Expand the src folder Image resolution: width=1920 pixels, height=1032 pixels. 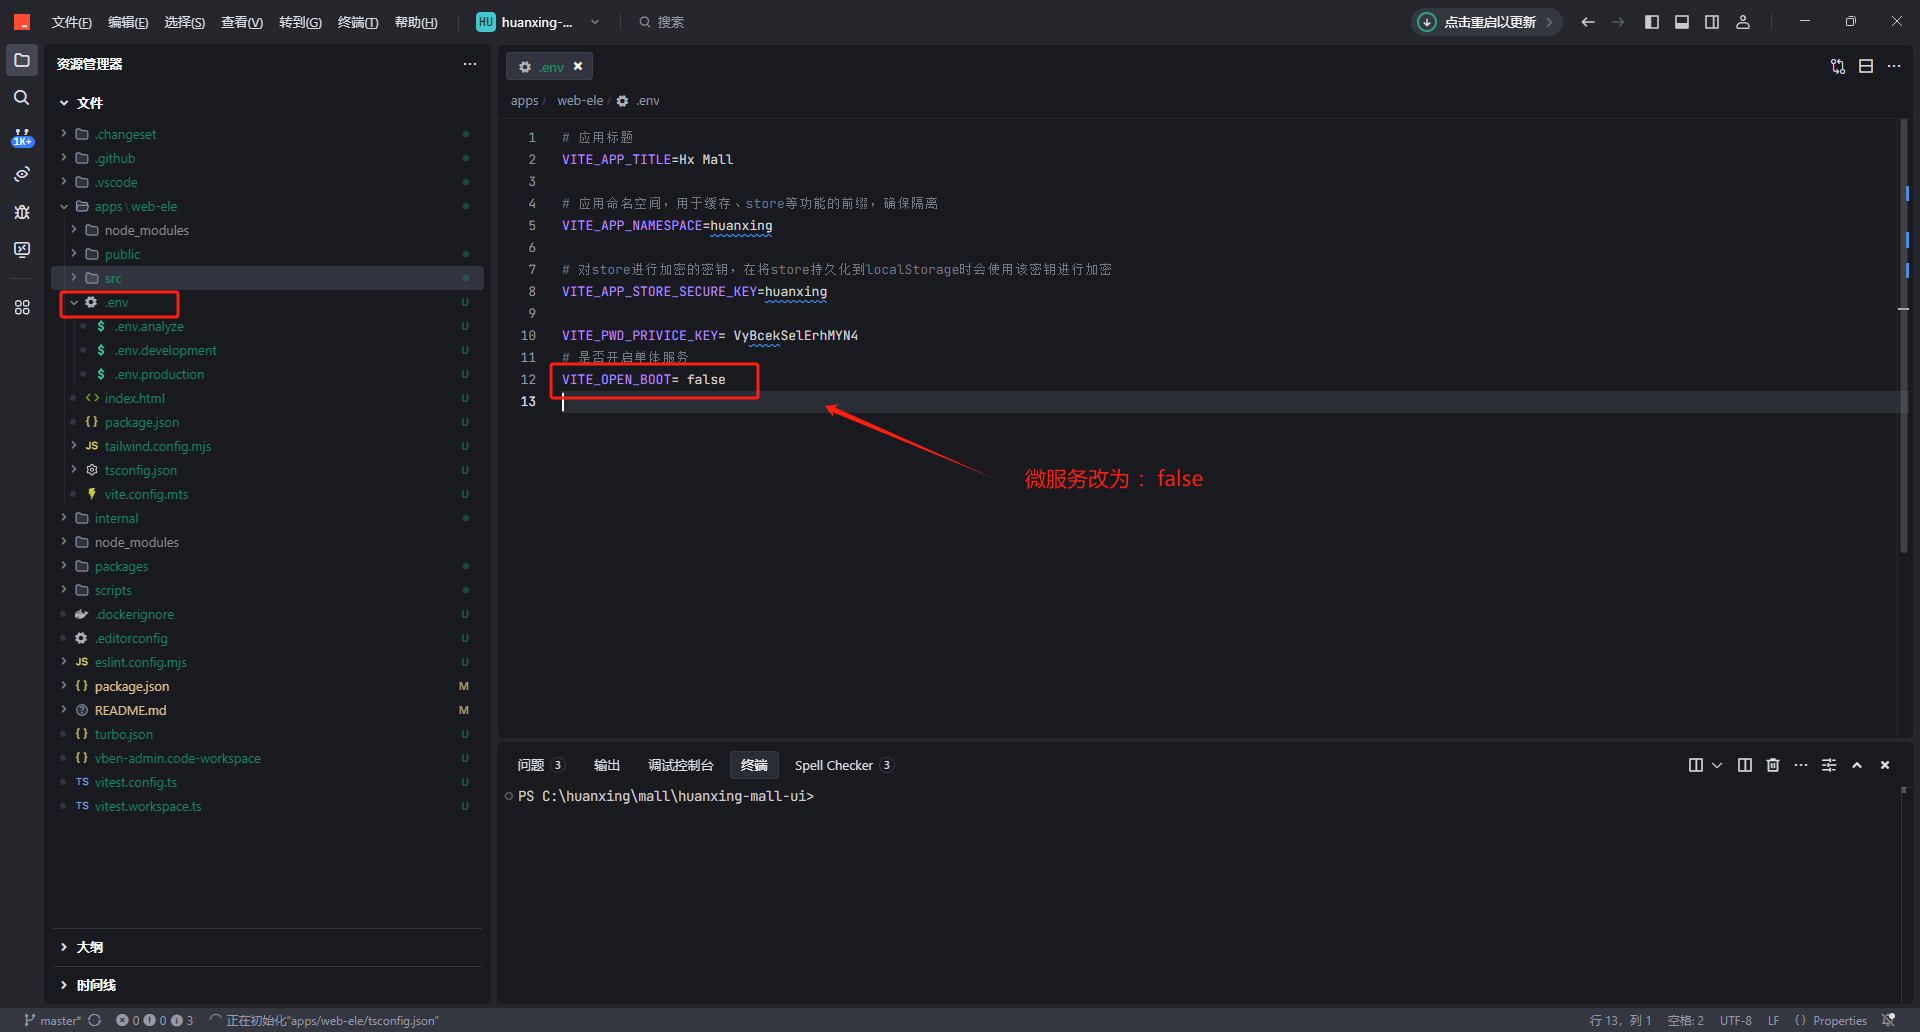click(112, 278)
